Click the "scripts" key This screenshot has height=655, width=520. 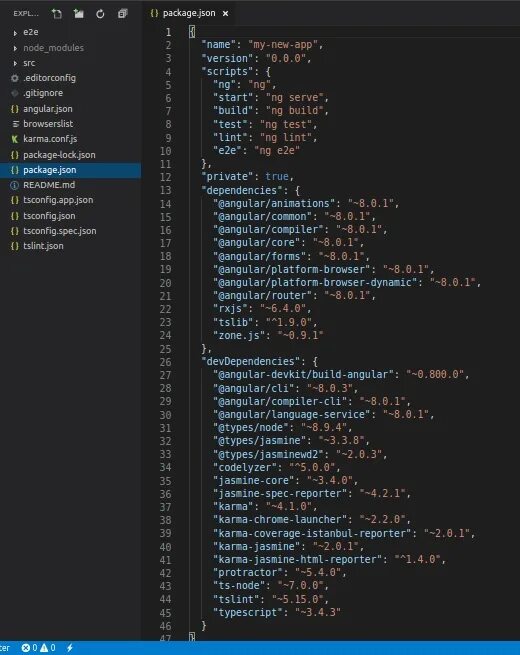coord(227,71)
